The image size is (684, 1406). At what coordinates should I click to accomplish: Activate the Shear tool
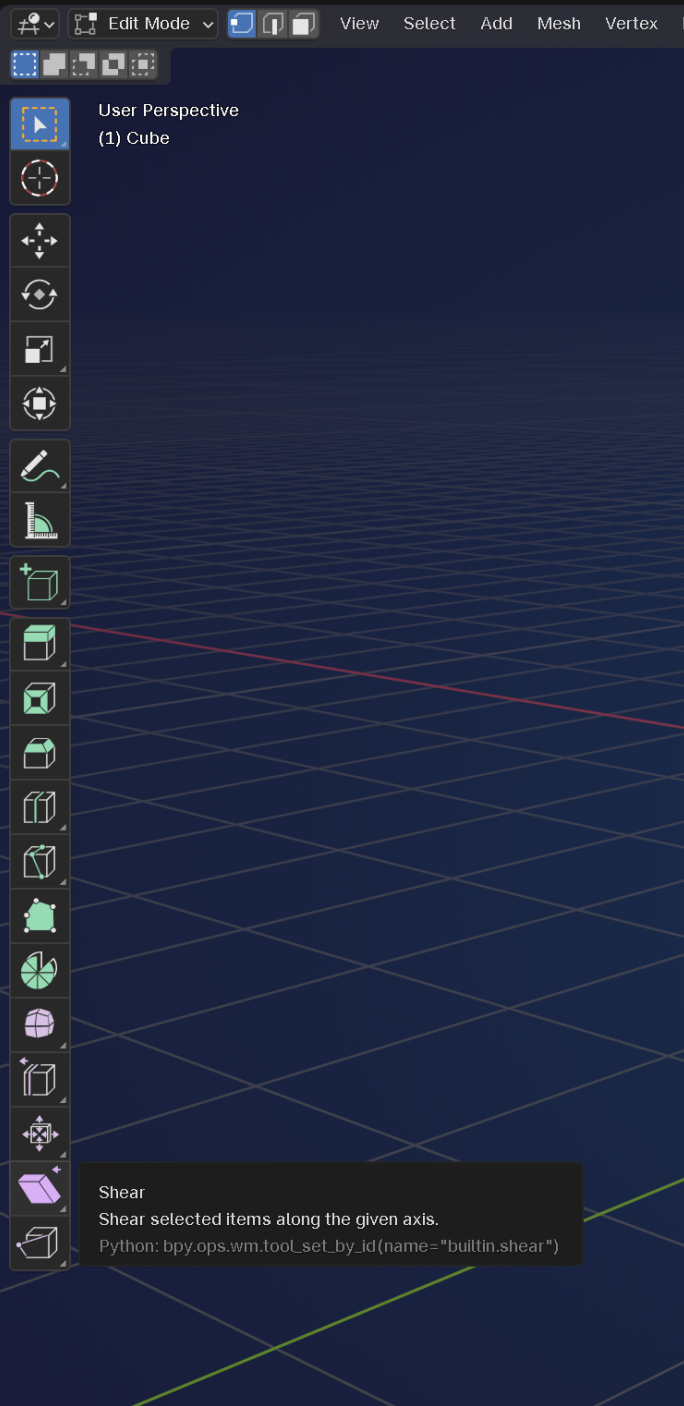(39, 1187)
